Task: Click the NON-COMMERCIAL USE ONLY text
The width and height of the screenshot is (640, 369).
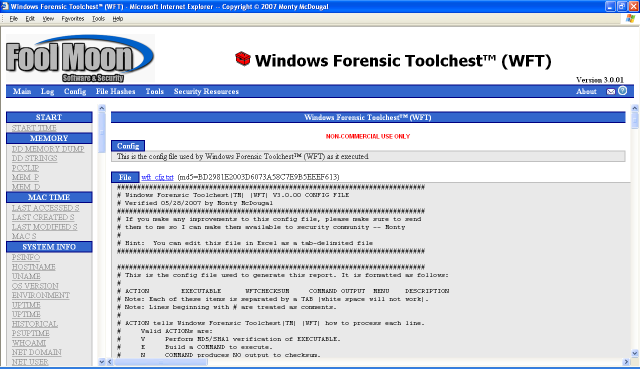Action: point(368,136)
